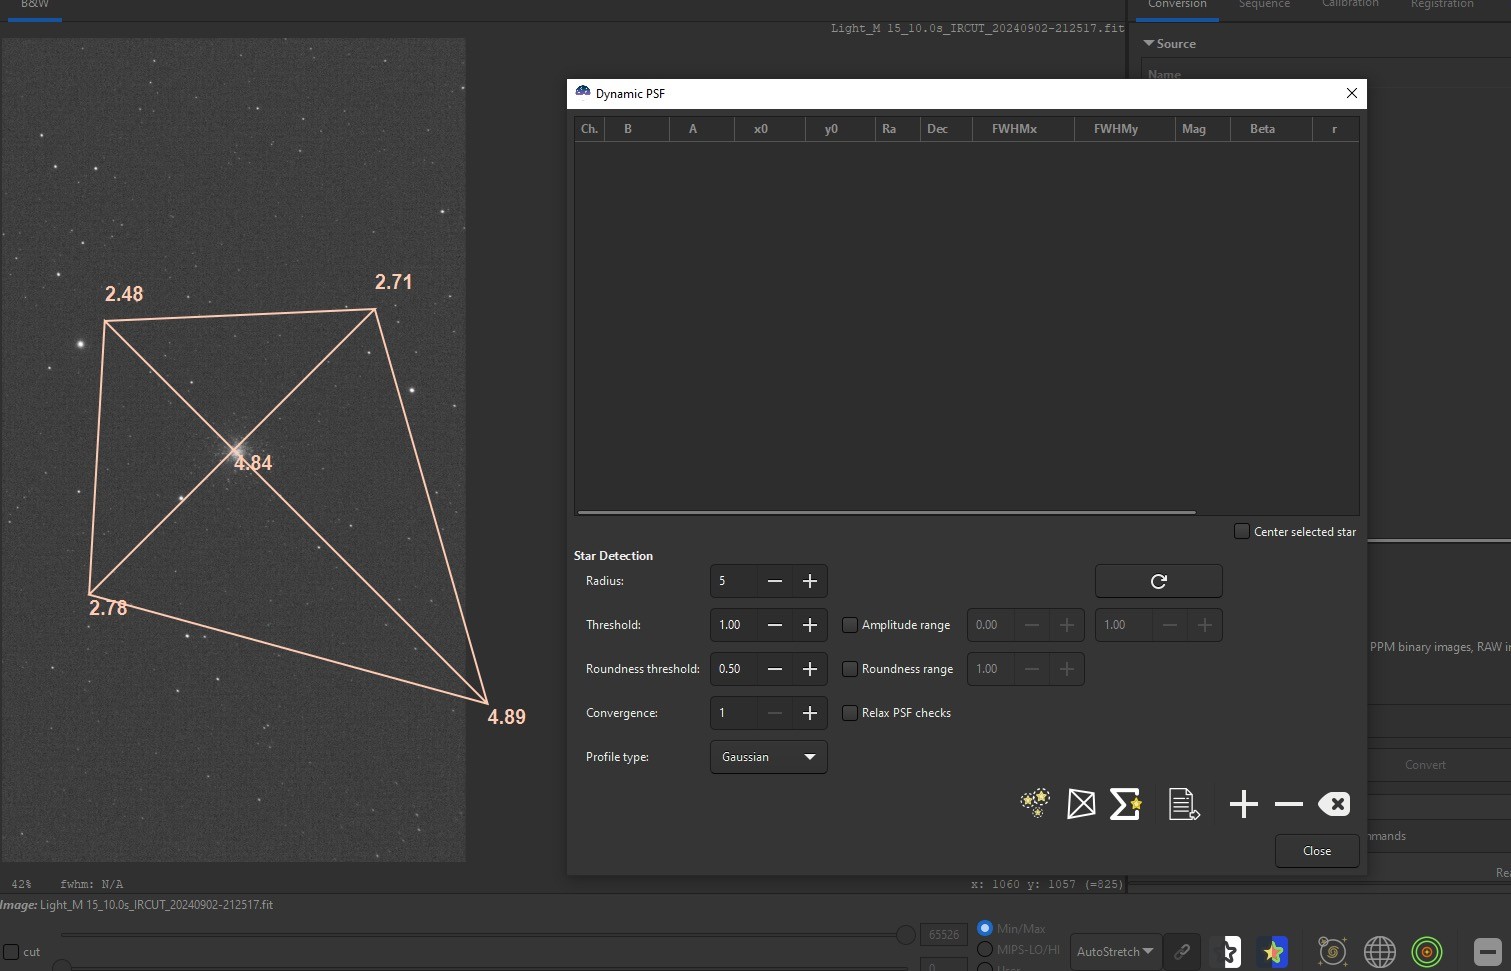Select Min/Max display mode
1511x971 pixels.
985,928
